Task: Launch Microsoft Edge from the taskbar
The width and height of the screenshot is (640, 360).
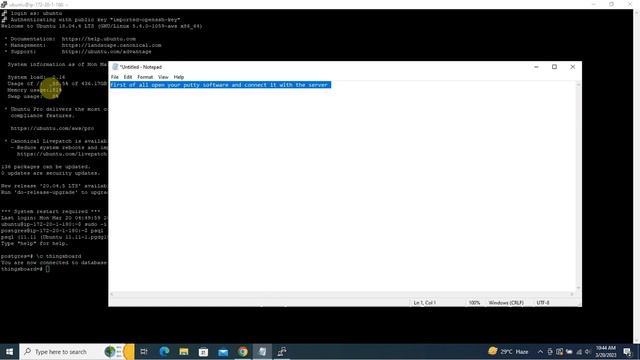Action: pos(164,351)
